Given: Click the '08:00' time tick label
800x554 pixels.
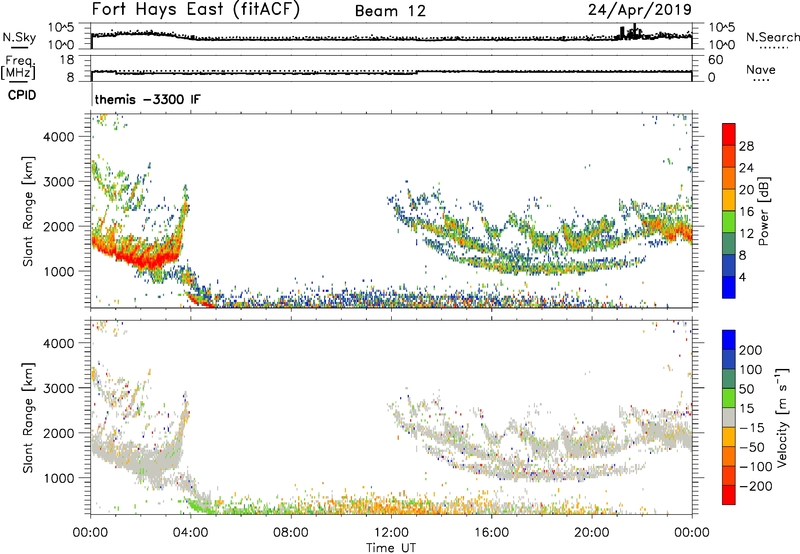Looking at the screenshot, I should 291,533.
